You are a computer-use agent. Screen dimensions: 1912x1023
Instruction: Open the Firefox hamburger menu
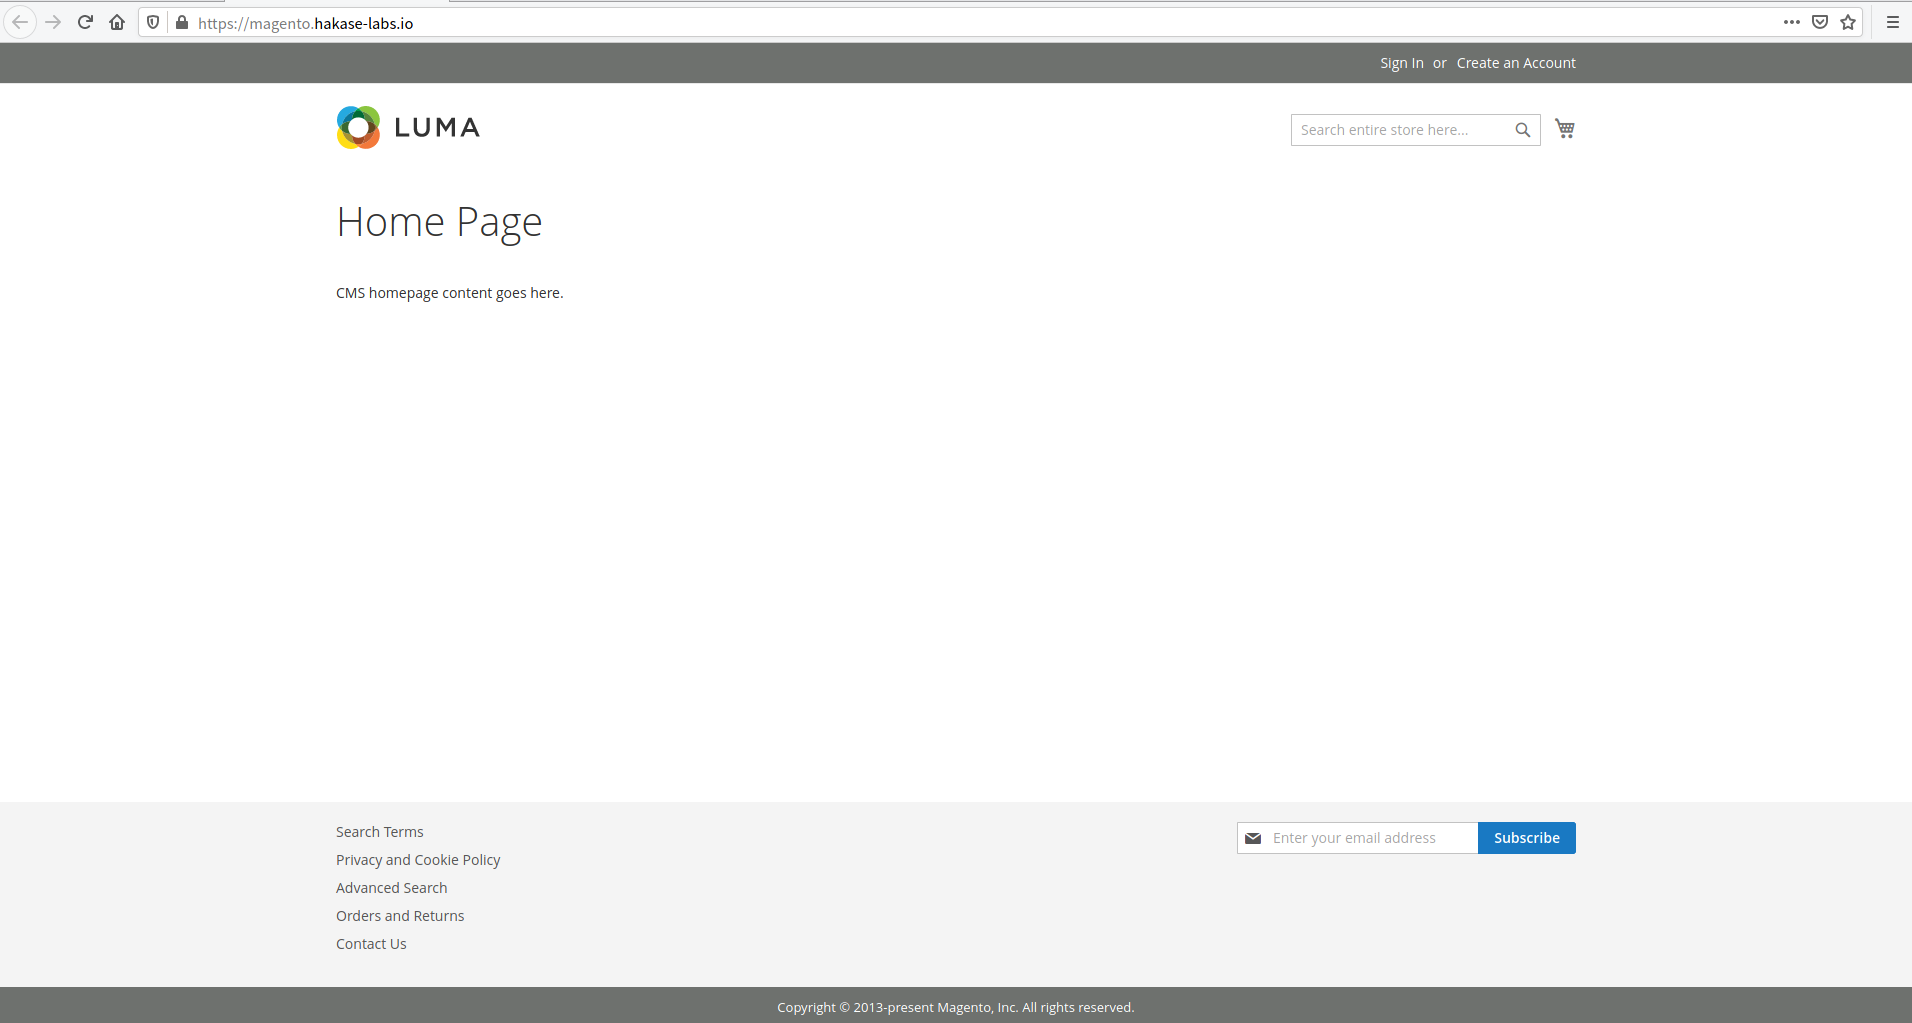pyautogui.click(x=1892, y=22)
